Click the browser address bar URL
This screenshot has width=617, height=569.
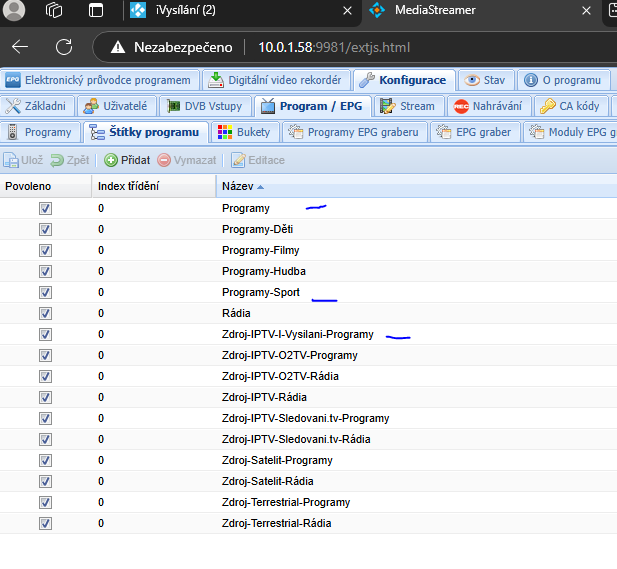tap(334, 47)
